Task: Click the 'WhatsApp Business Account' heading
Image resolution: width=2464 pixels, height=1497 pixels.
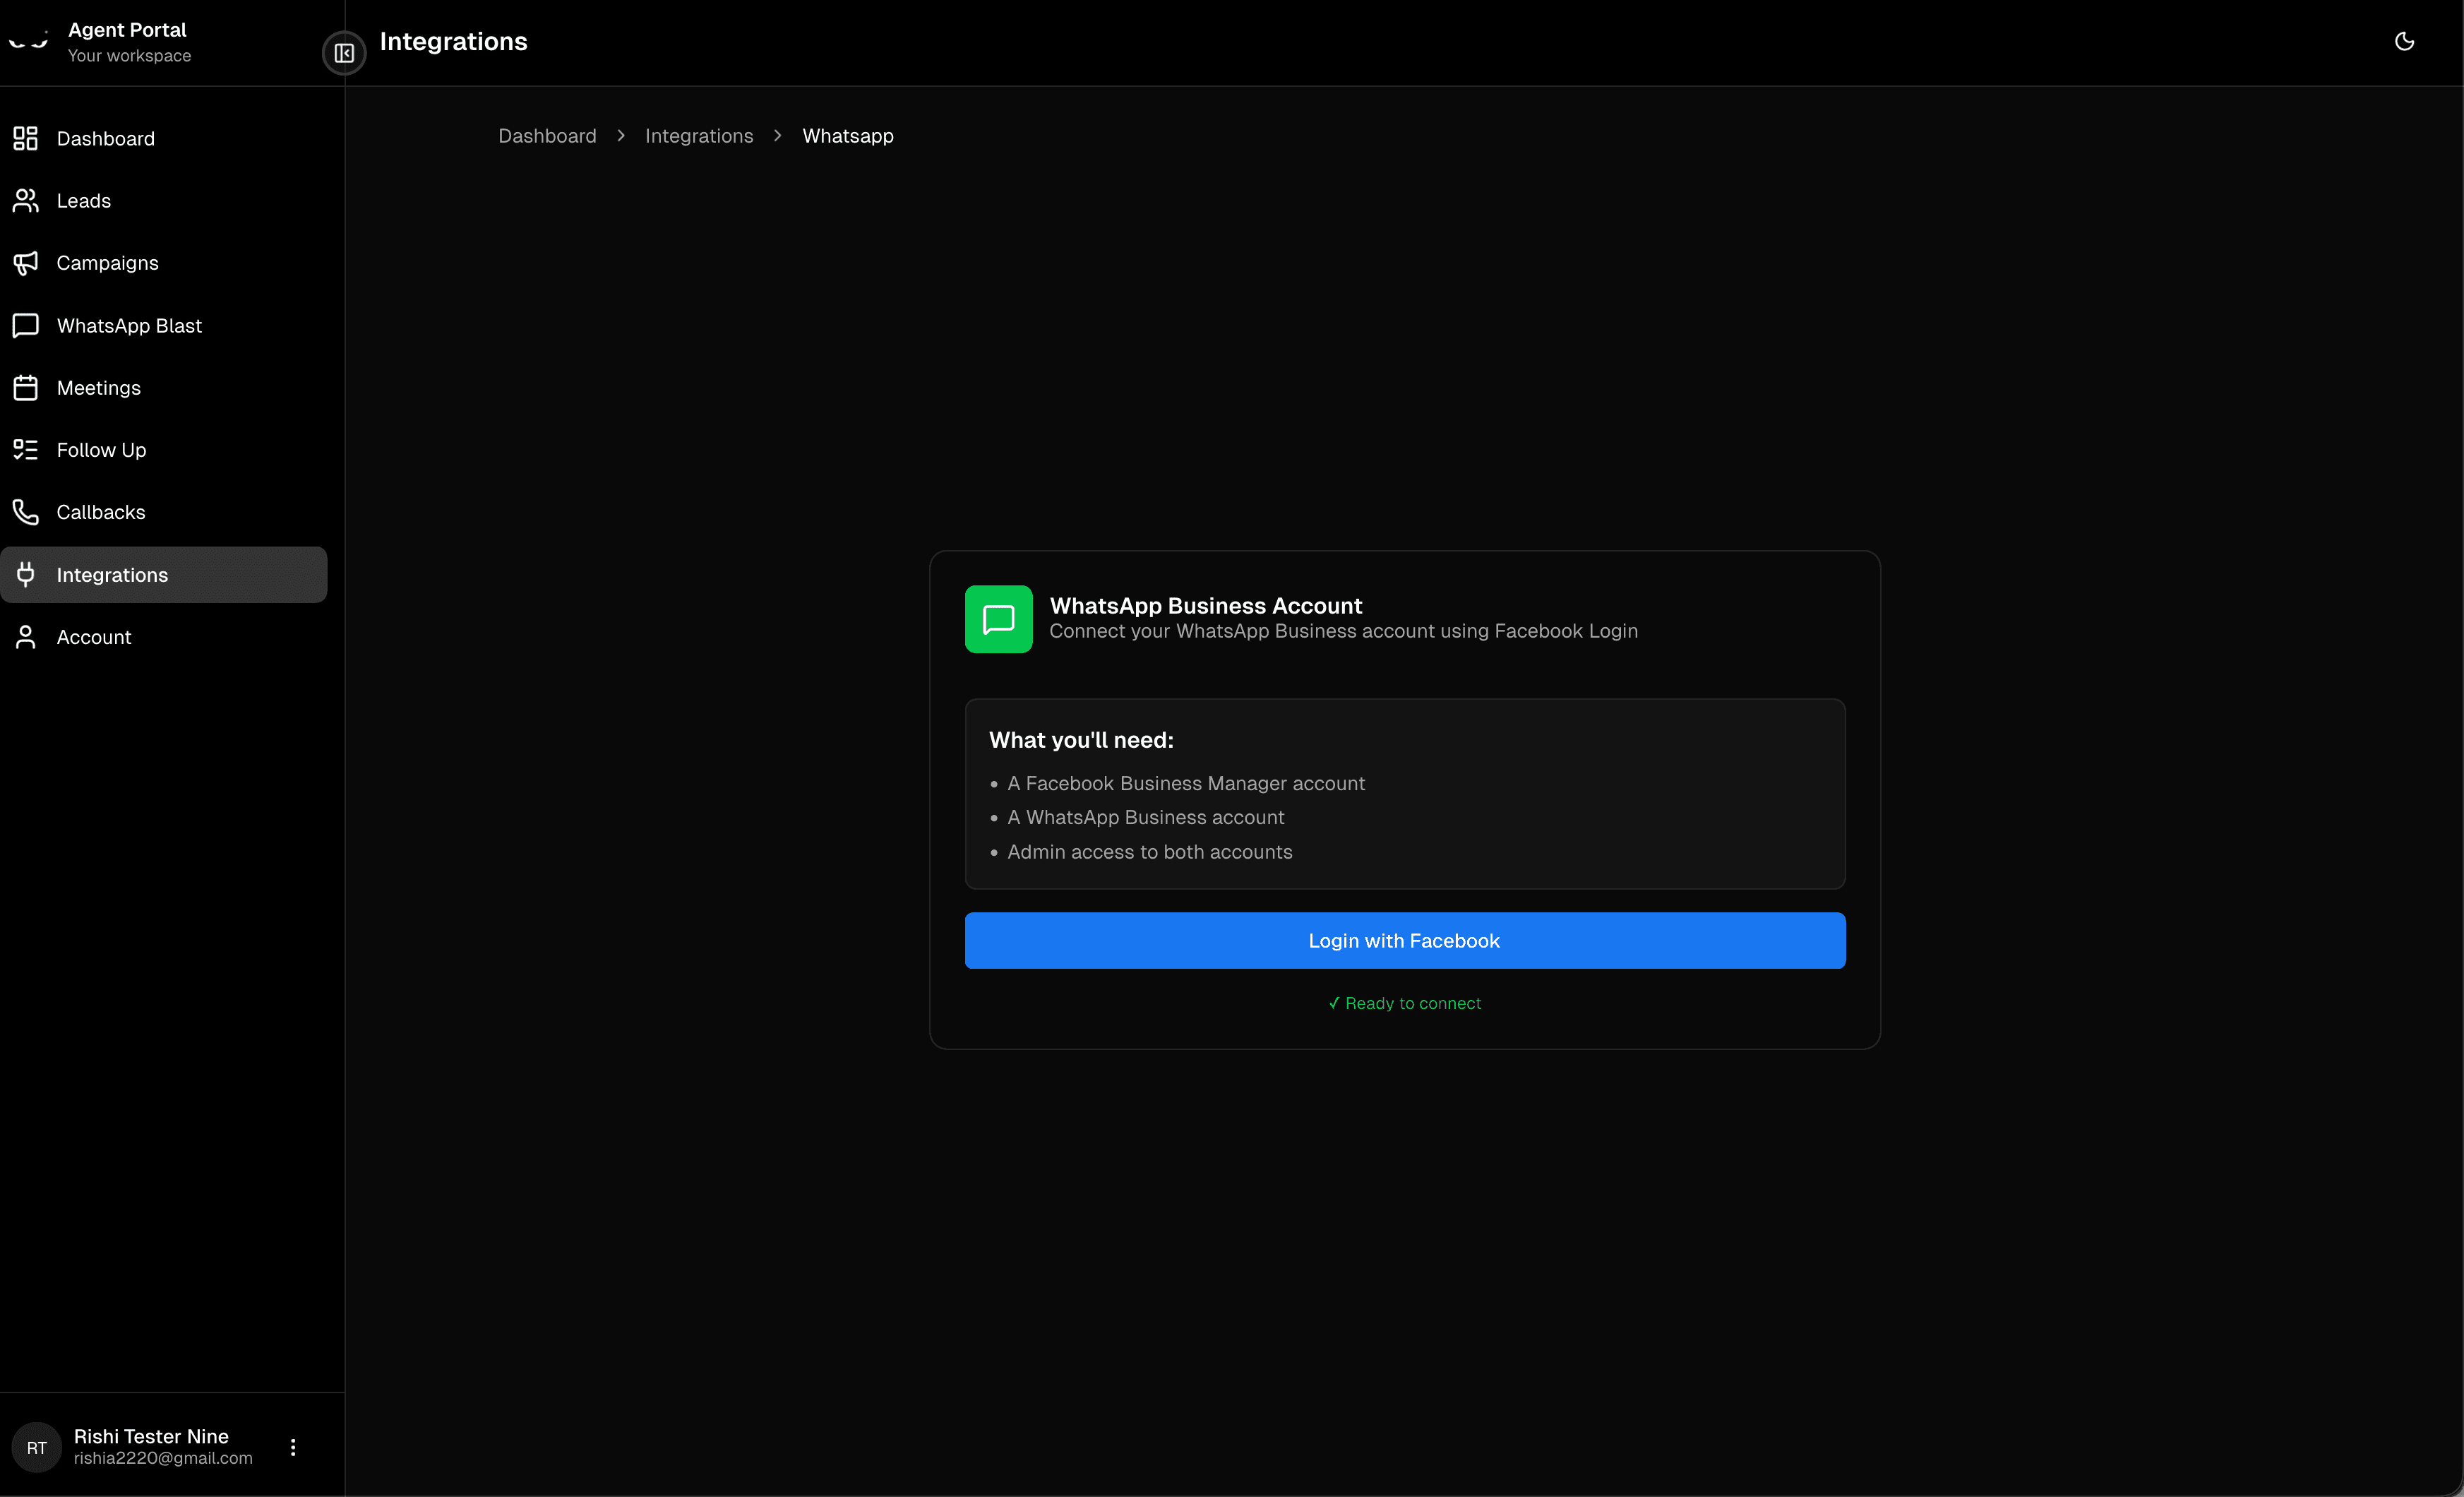Action: click(x=1206, y=605)
